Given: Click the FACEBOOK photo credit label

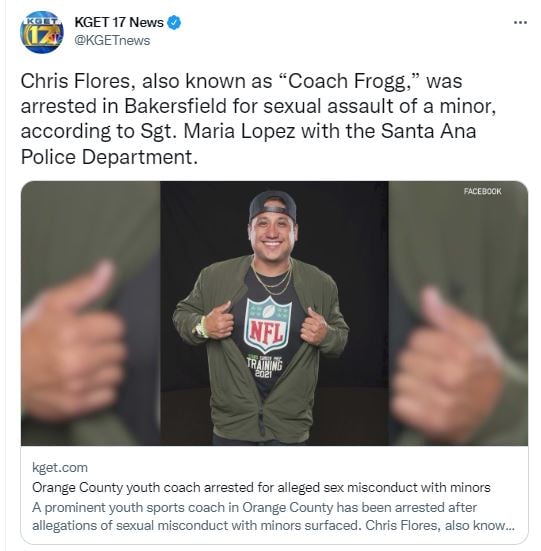Looking at the screenshot, I should click(x=482, y=191).
